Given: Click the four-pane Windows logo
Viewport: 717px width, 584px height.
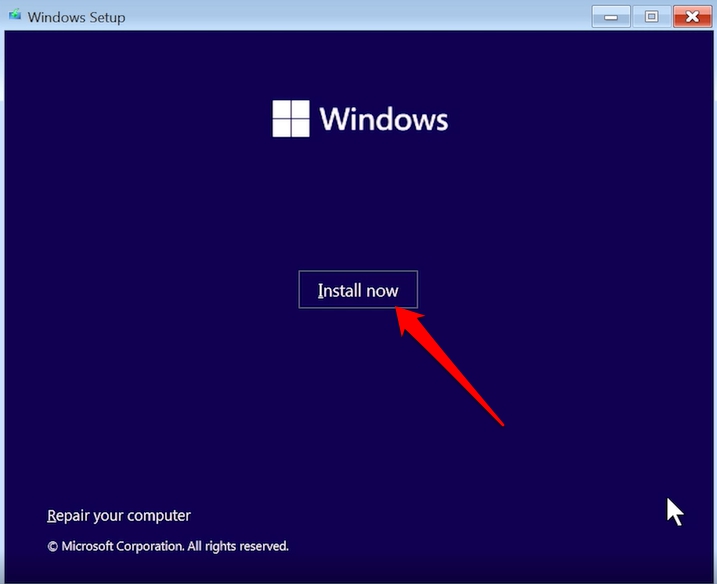Looking at the screenshot, I should 291,118.
